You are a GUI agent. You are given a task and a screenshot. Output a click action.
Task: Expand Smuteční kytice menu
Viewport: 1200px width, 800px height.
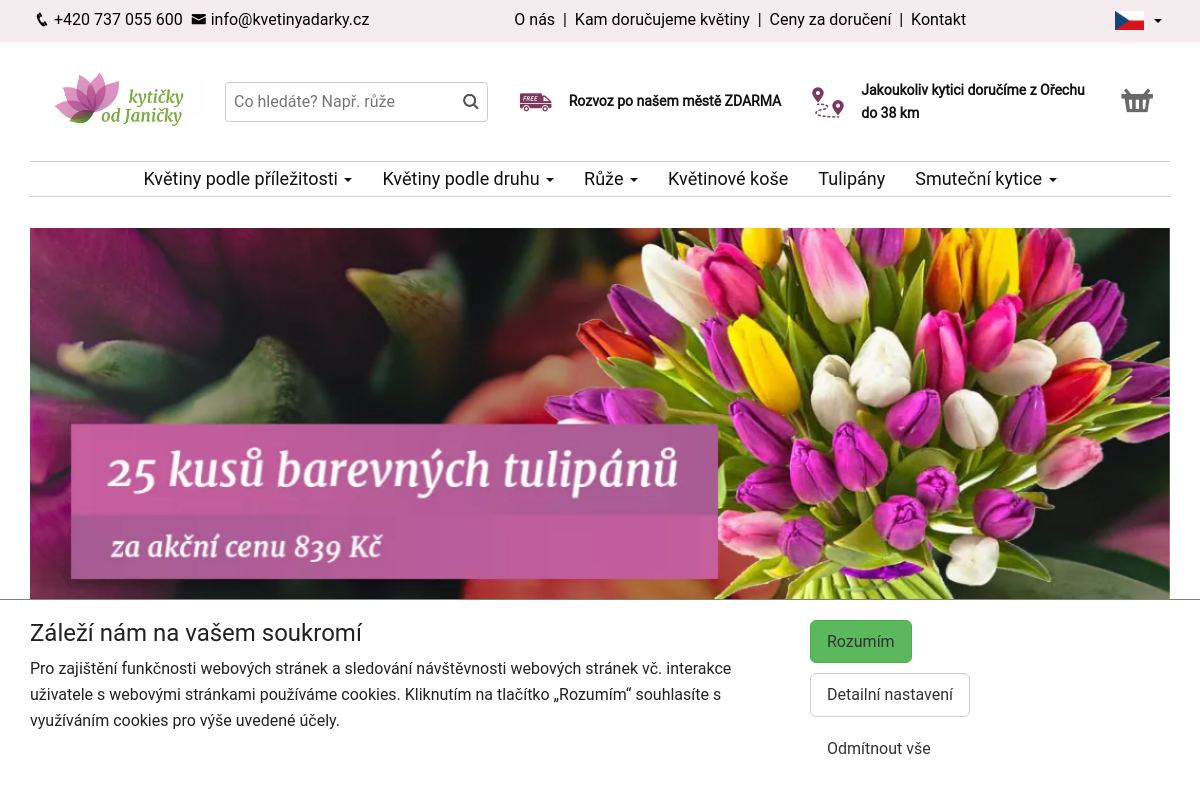coord(985,179)
